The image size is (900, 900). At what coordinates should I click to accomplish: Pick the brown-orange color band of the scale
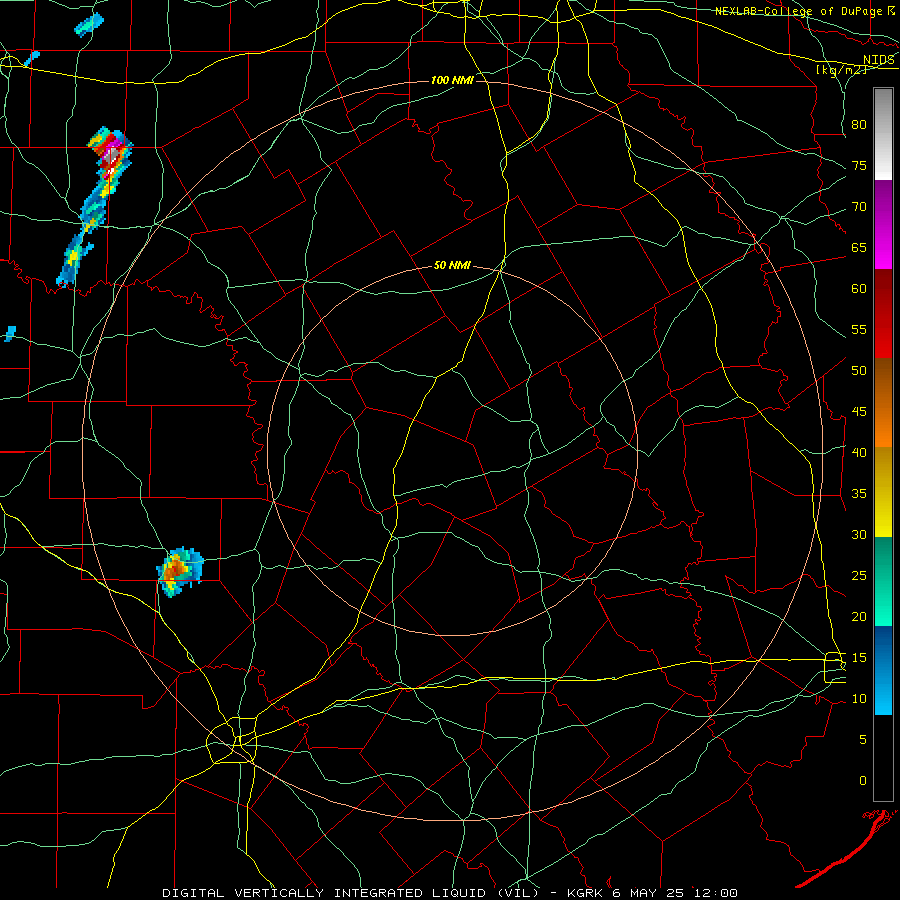(x=883, y=403)
